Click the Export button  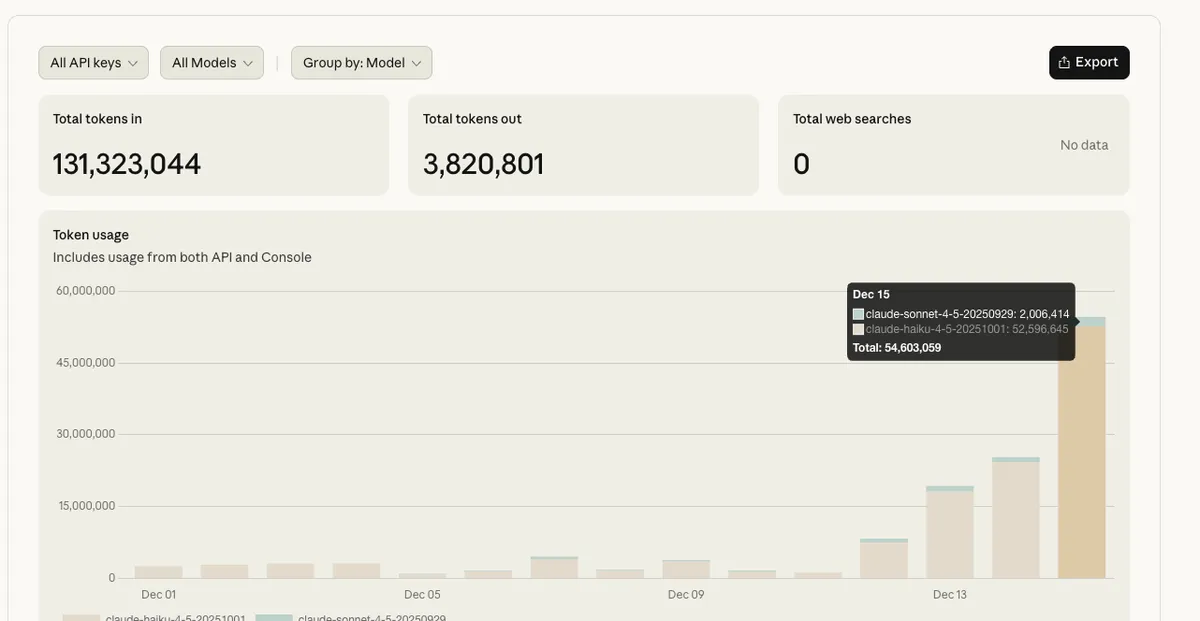coord(1089,60)
